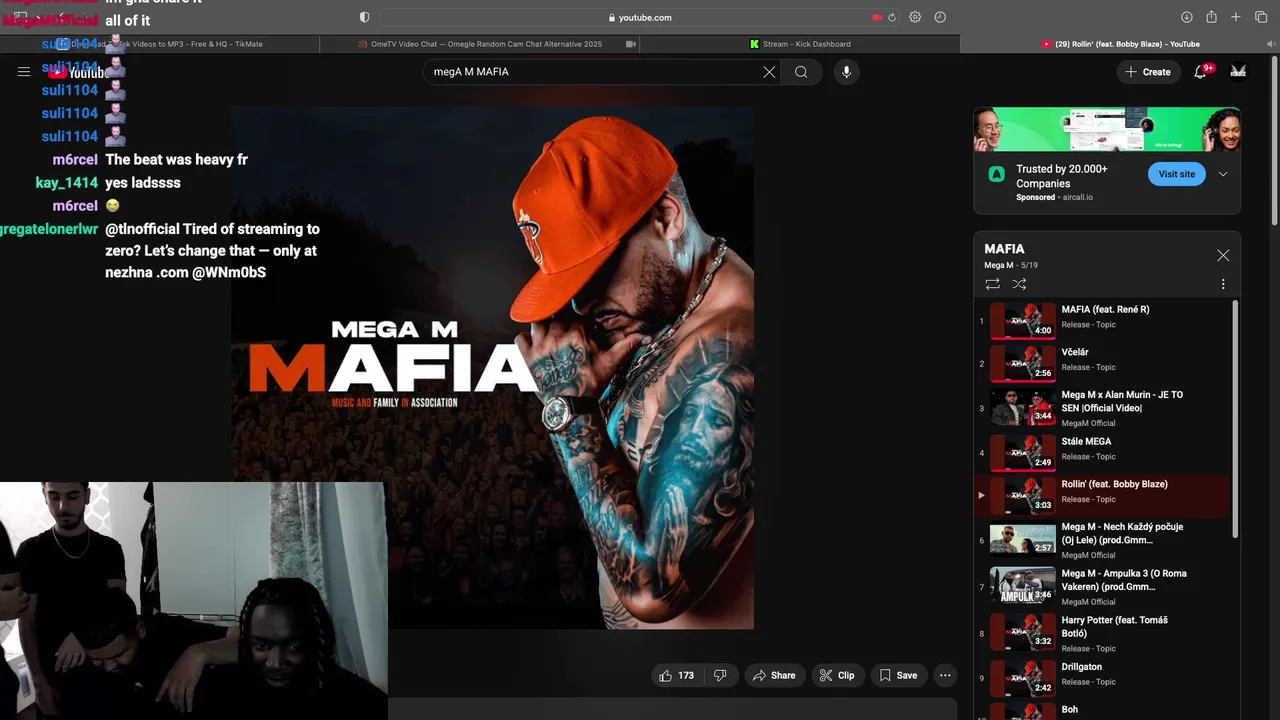
Task: Dislike the video with thumbs down
Action: [720, 676]
